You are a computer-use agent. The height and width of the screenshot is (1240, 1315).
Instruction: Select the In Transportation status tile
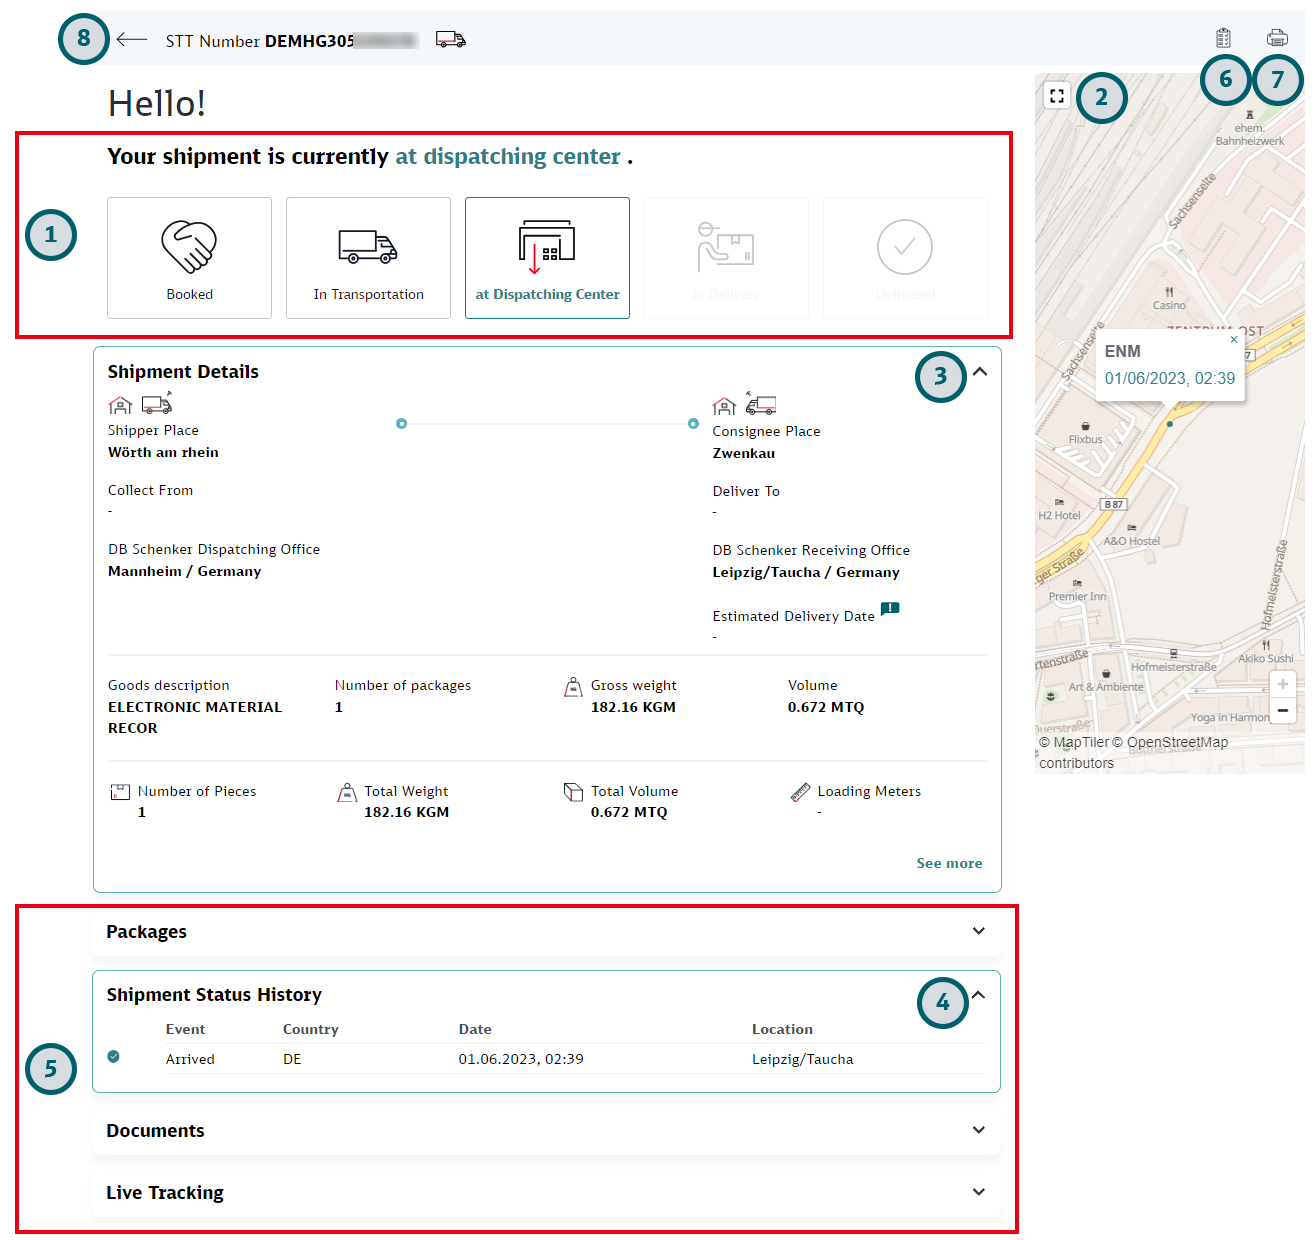coord(368,258)
